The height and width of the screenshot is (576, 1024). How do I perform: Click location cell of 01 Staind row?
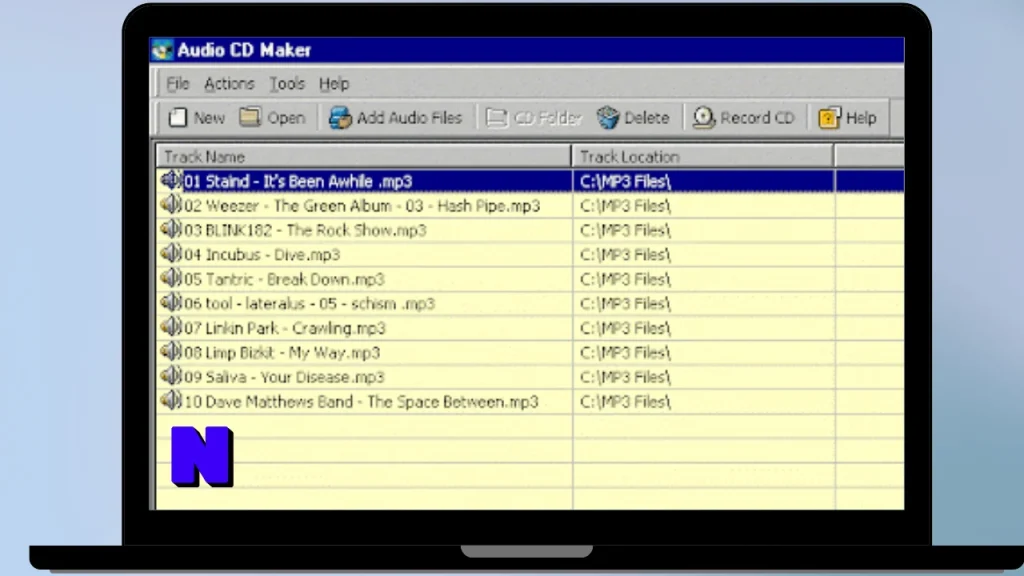pos(704,181)
